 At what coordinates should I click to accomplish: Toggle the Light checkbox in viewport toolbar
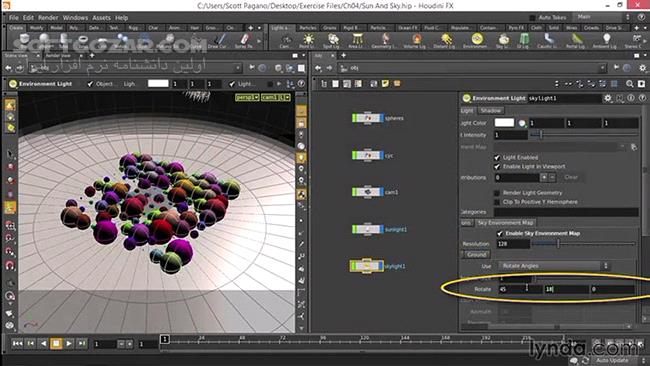232,84
